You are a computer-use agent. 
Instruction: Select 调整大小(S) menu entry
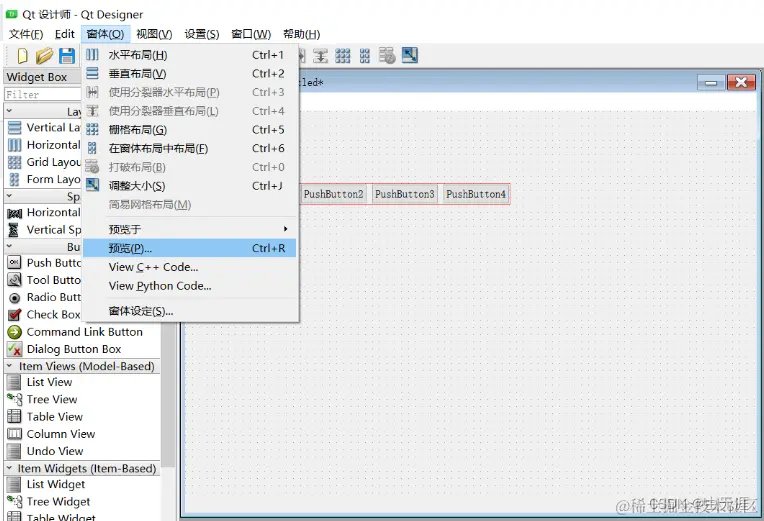190,186
